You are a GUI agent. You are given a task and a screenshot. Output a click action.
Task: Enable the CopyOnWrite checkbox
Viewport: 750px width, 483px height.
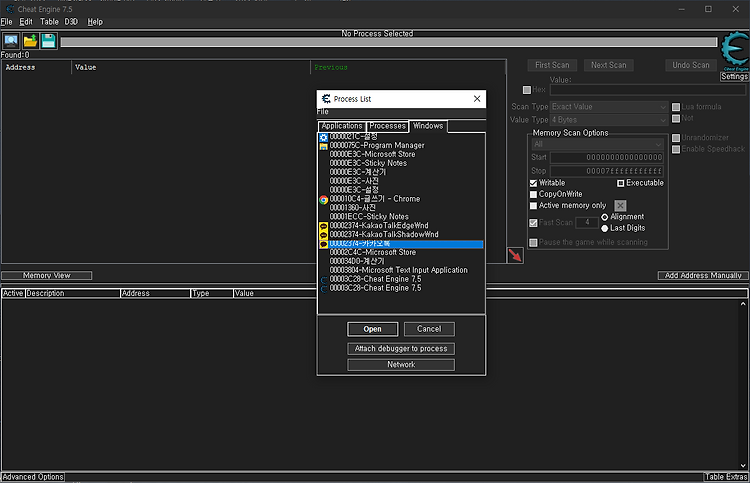pyautogui.click(x=533, y=194)
